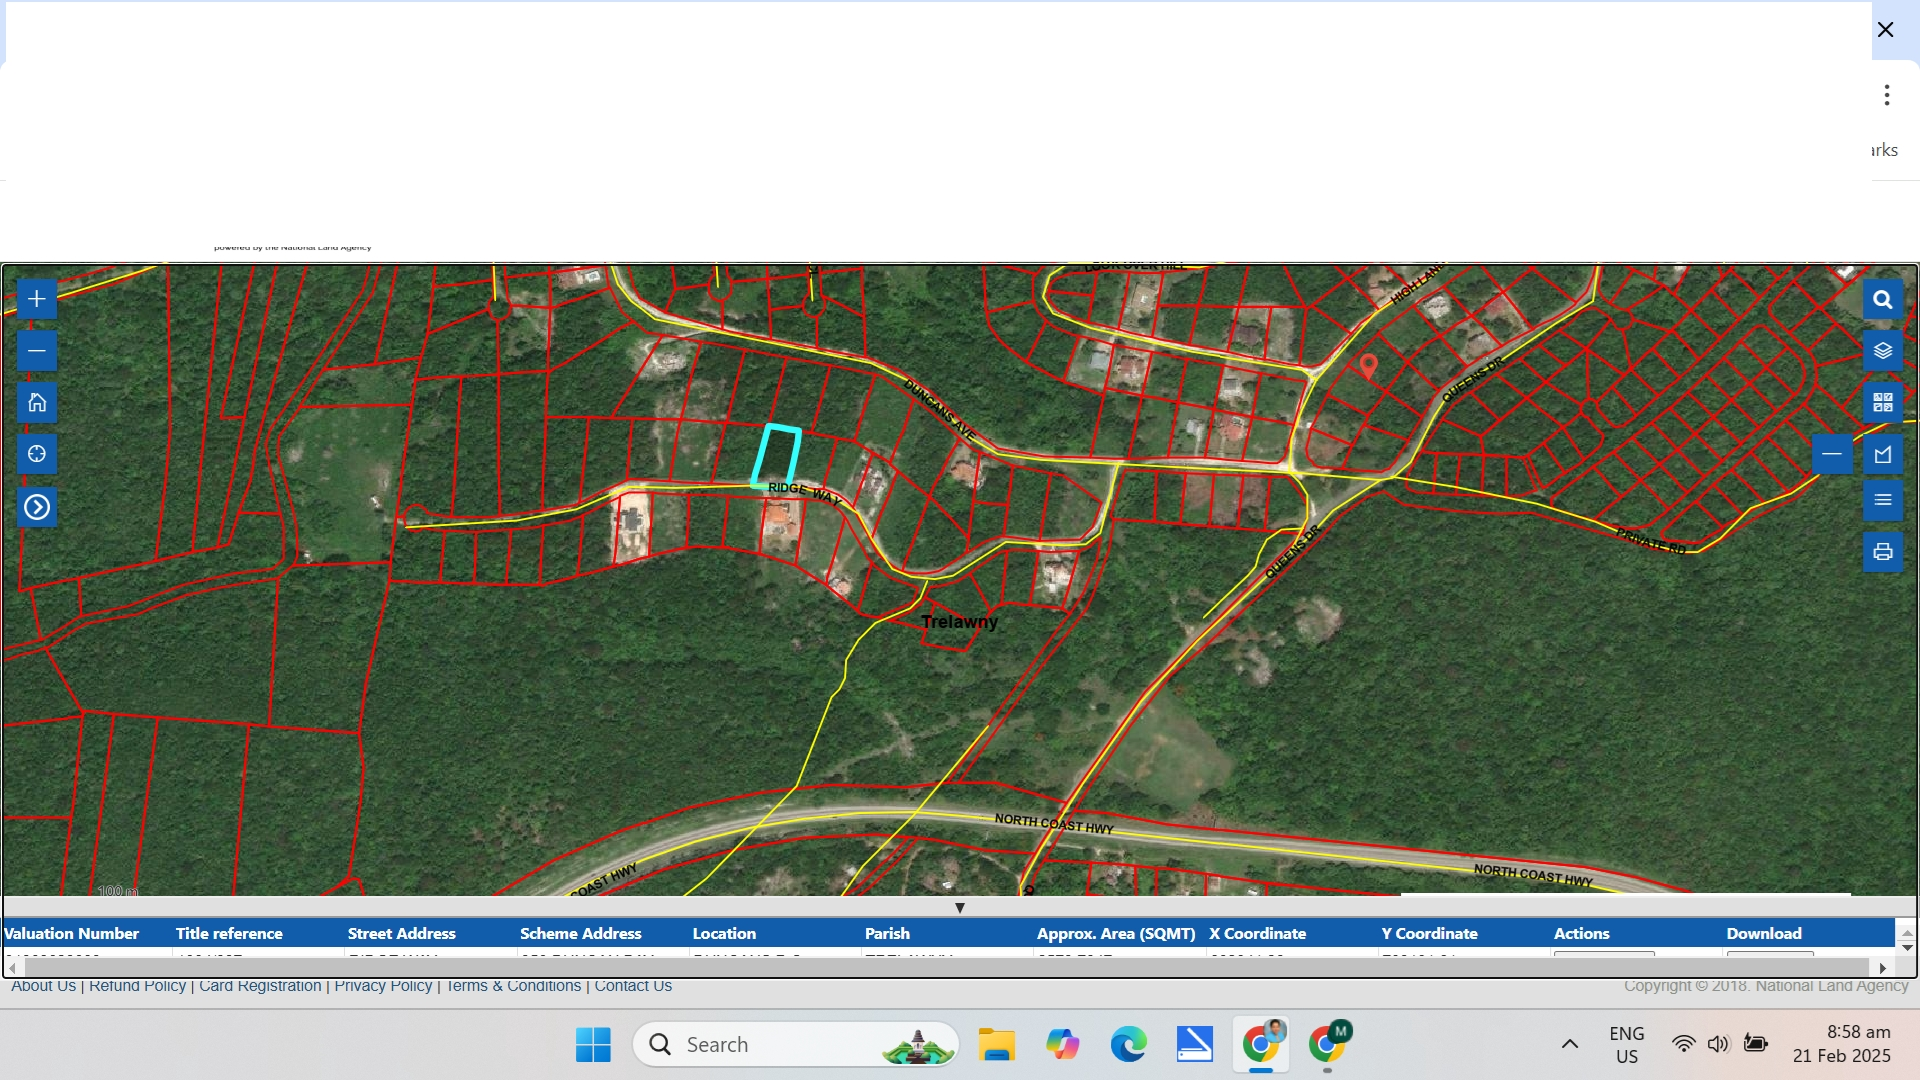Open the Terms & Conditions link
This screenshot has width=1920, height=1080.
[x=513, y=986]
